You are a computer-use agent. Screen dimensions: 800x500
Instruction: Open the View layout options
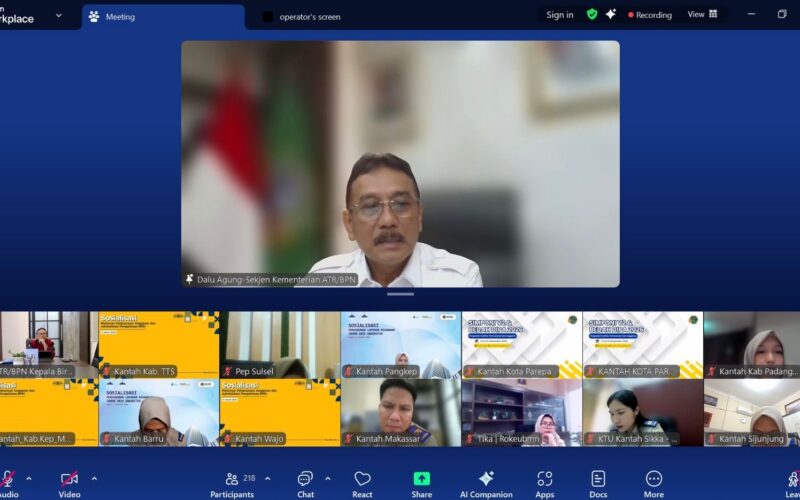coord(702,15)
